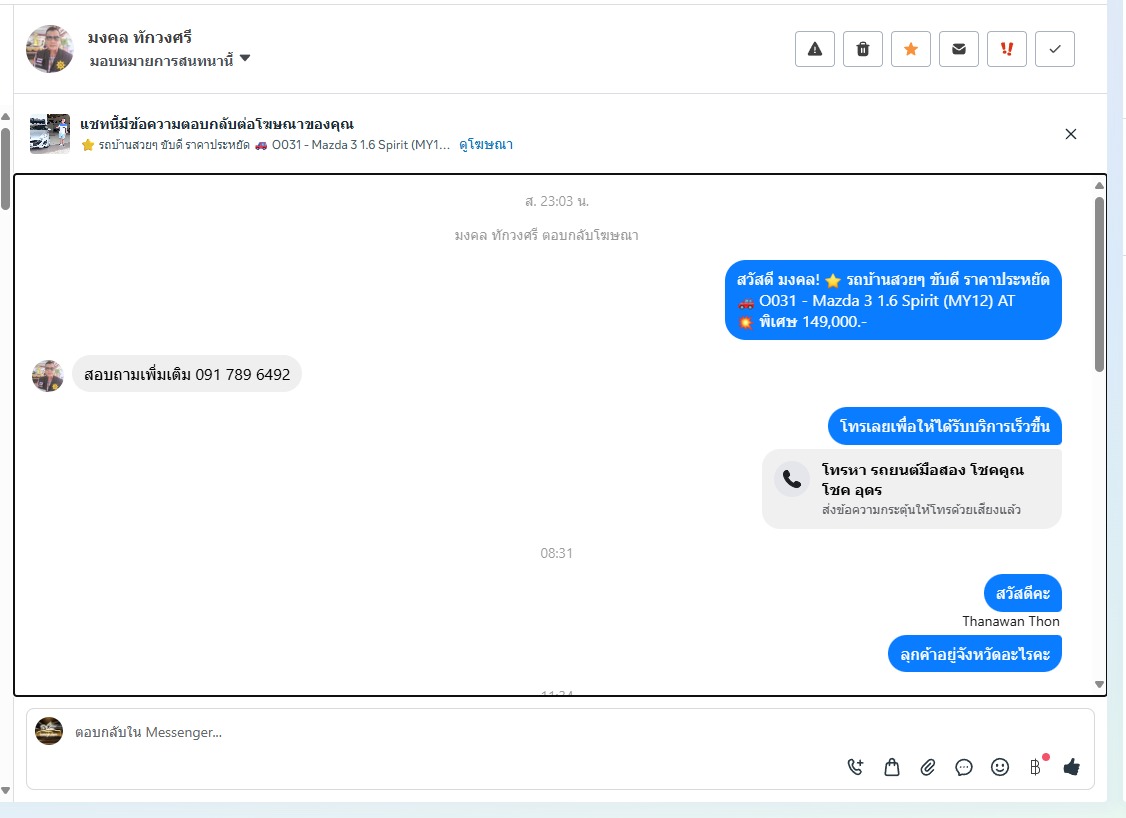Mark conversation done with checkmark button
The height and width of the screenshot is (818, 1126).
[1055, 50]
